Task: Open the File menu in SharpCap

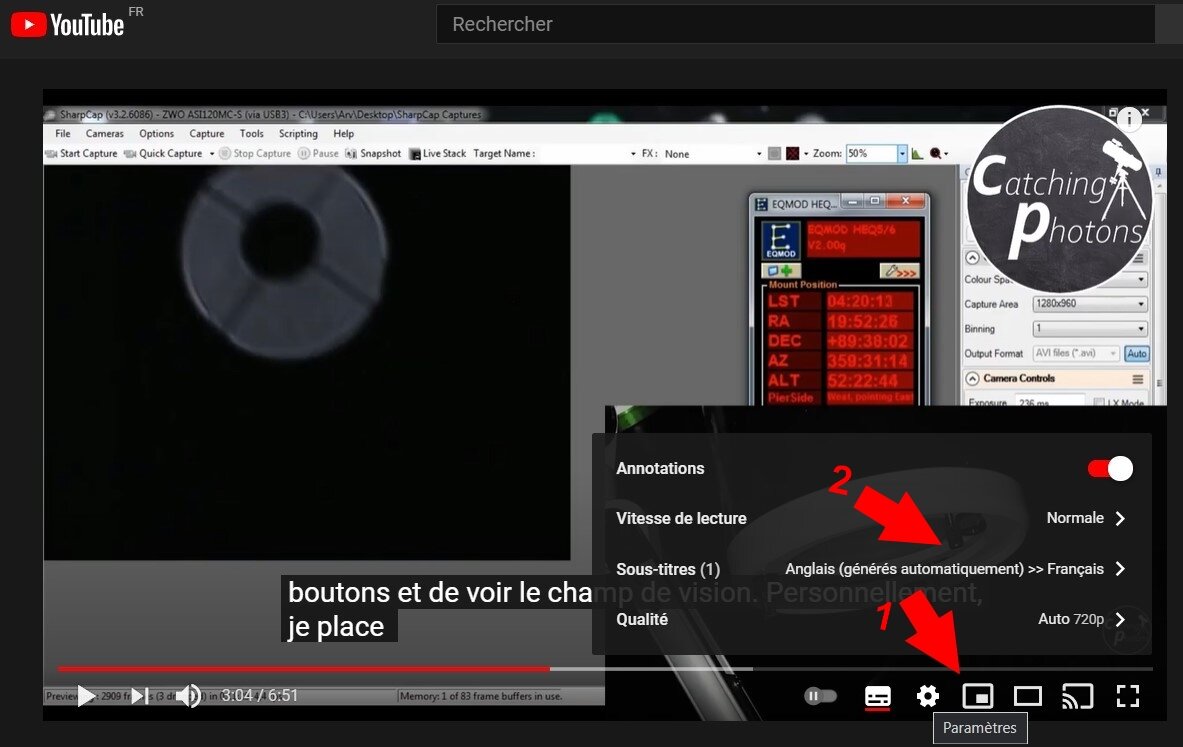Action: (63, 134)
